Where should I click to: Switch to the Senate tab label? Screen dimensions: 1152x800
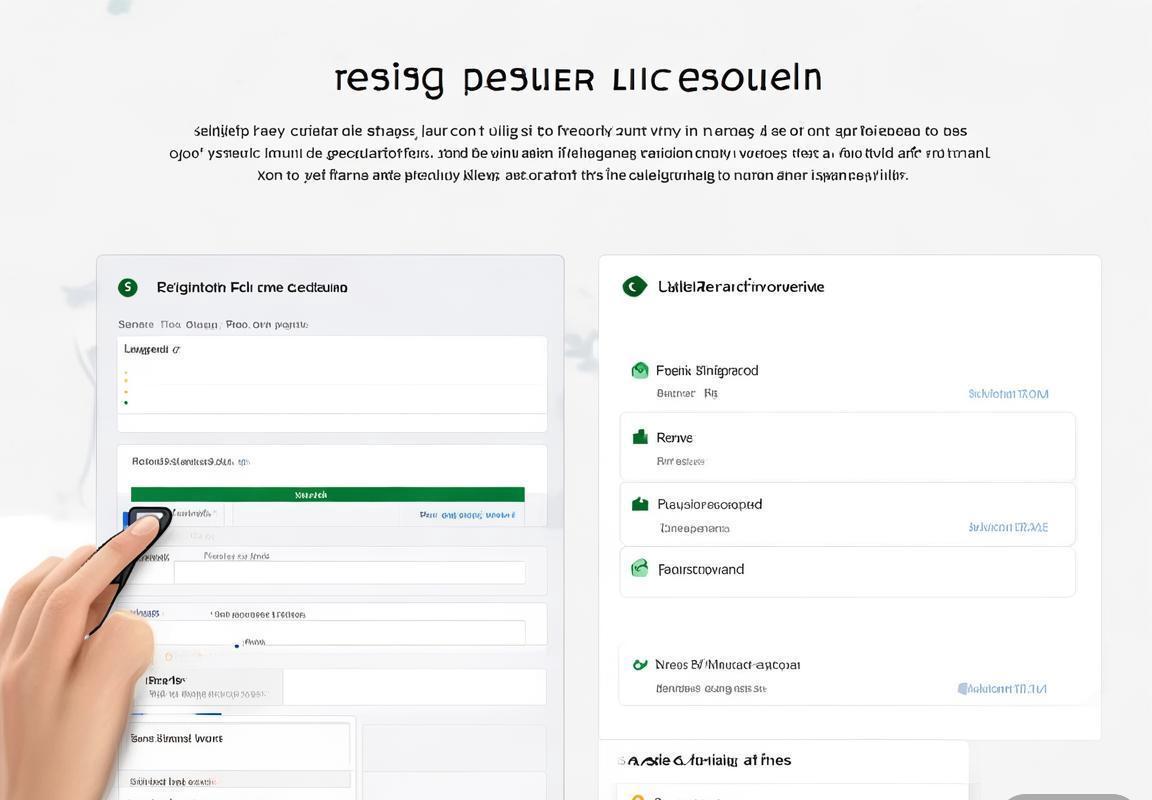136,324
